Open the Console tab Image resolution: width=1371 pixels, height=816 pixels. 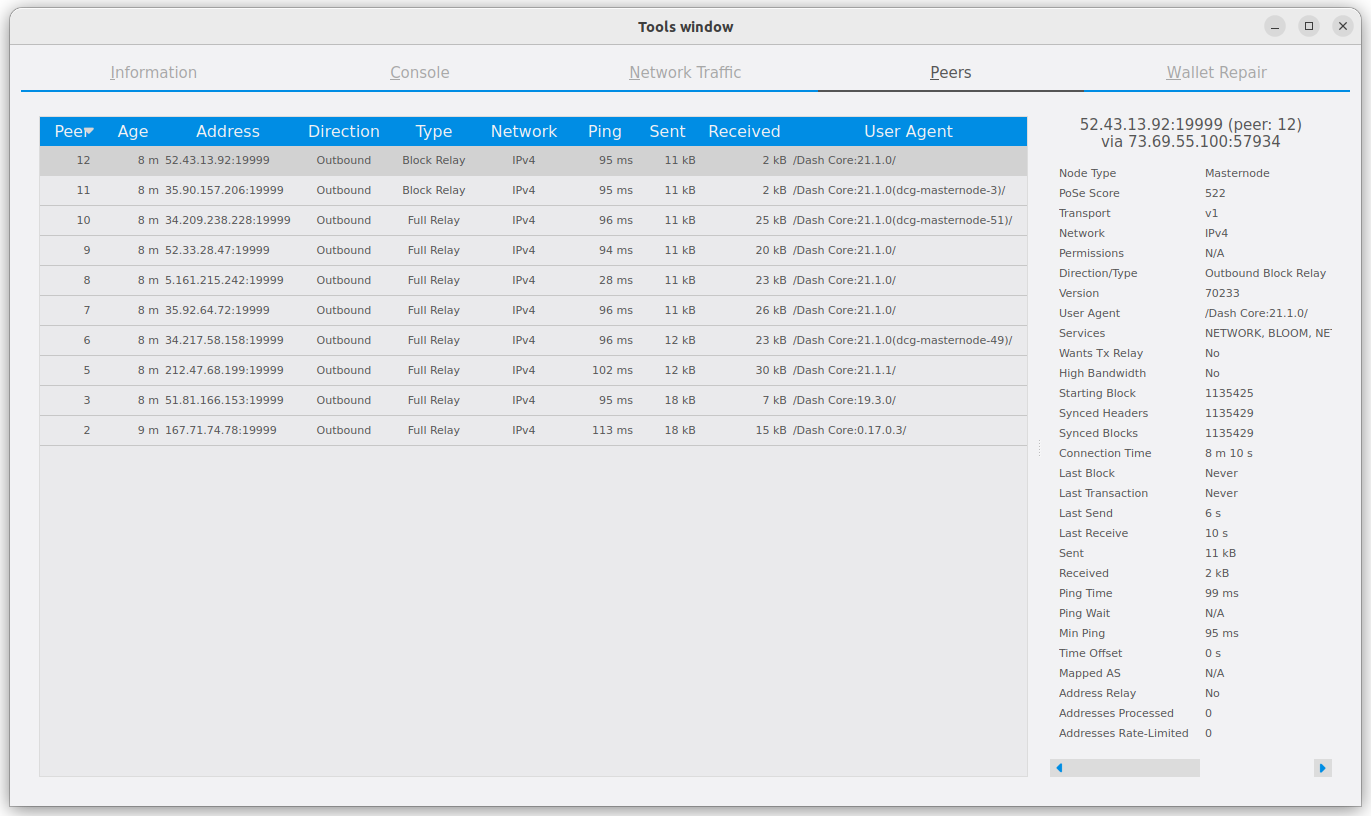click(419, 72)
